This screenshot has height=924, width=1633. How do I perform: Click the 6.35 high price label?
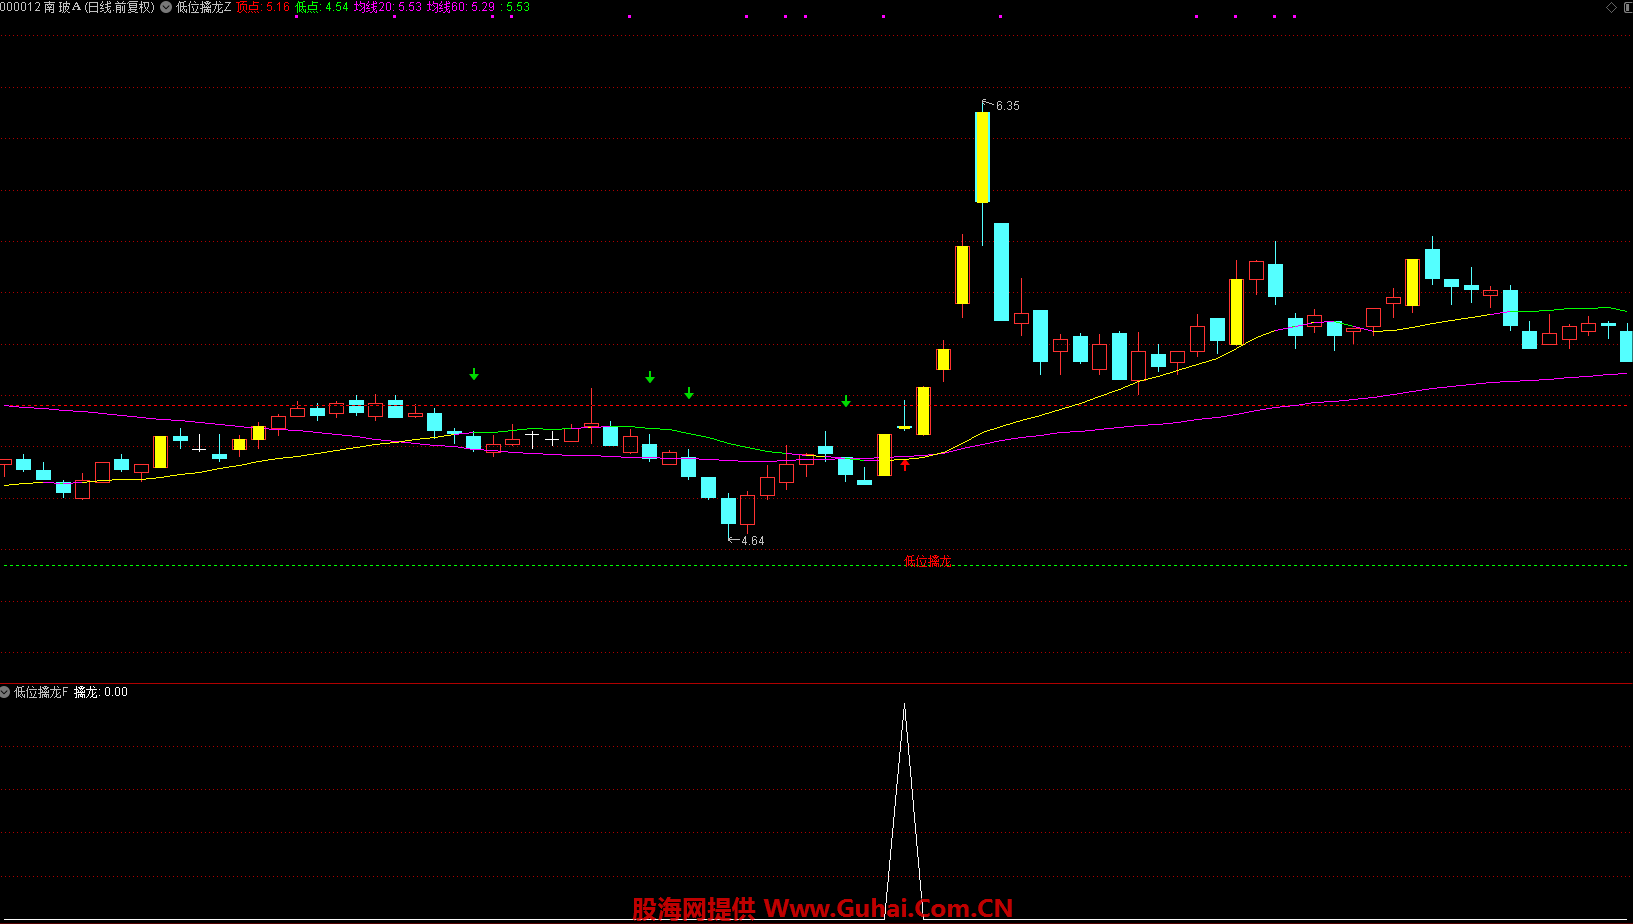pyautogui.click(x=1007, y=106)
